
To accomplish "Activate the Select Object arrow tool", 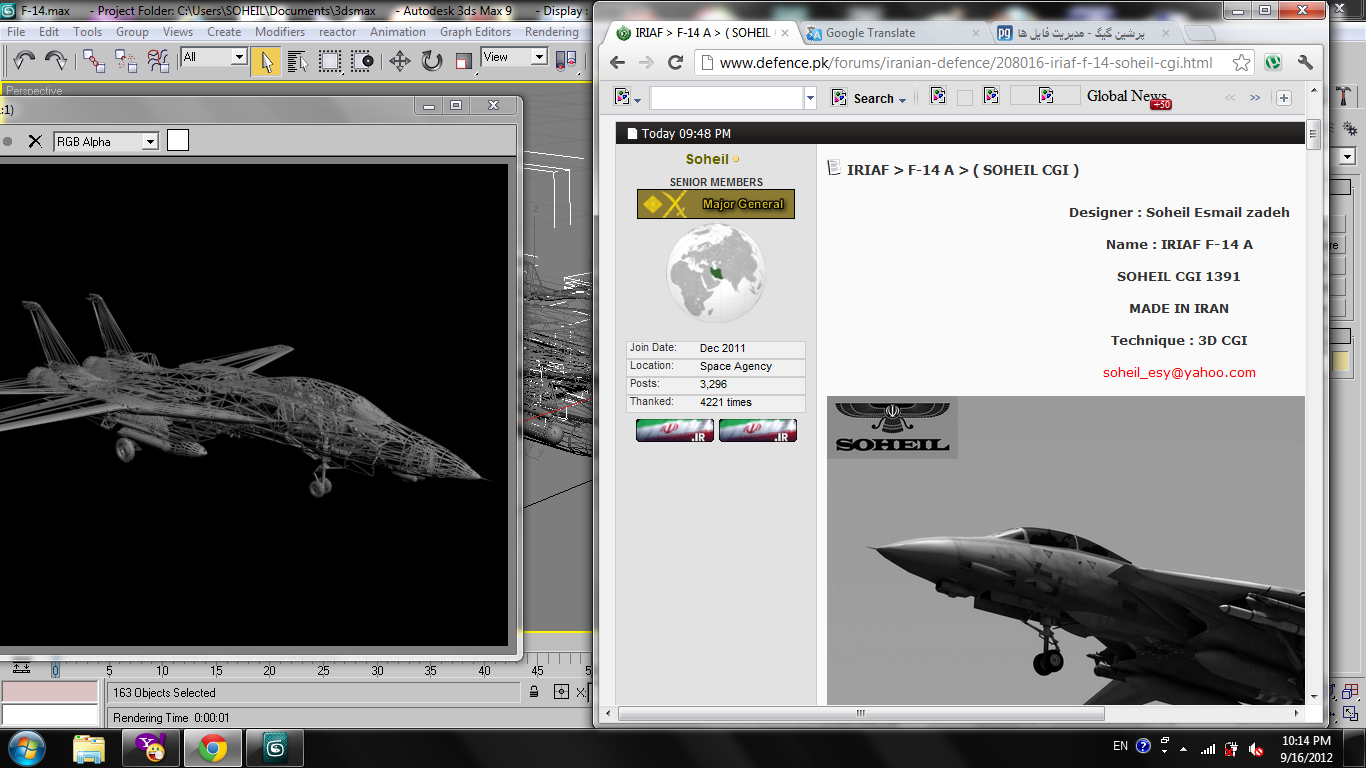I will pos(265,61).
